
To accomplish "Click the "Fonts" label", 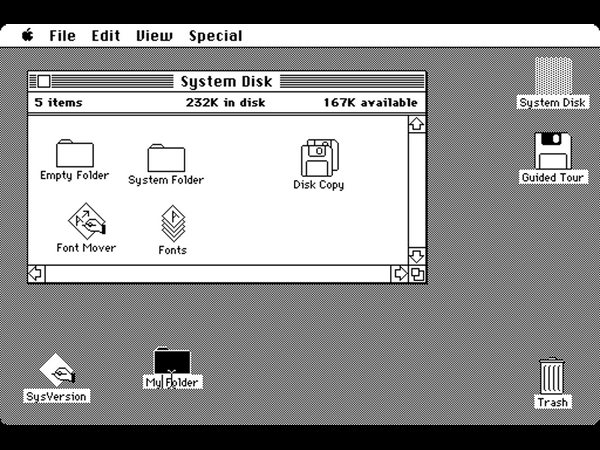I will (x=173, y=250).
